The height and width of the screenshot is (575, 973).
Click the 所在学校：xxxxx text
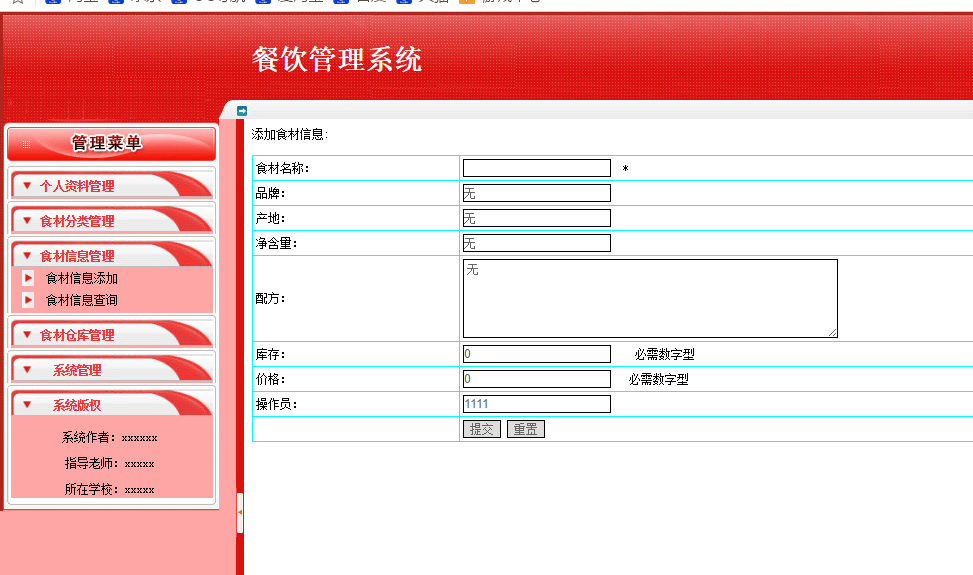[109, 489]
